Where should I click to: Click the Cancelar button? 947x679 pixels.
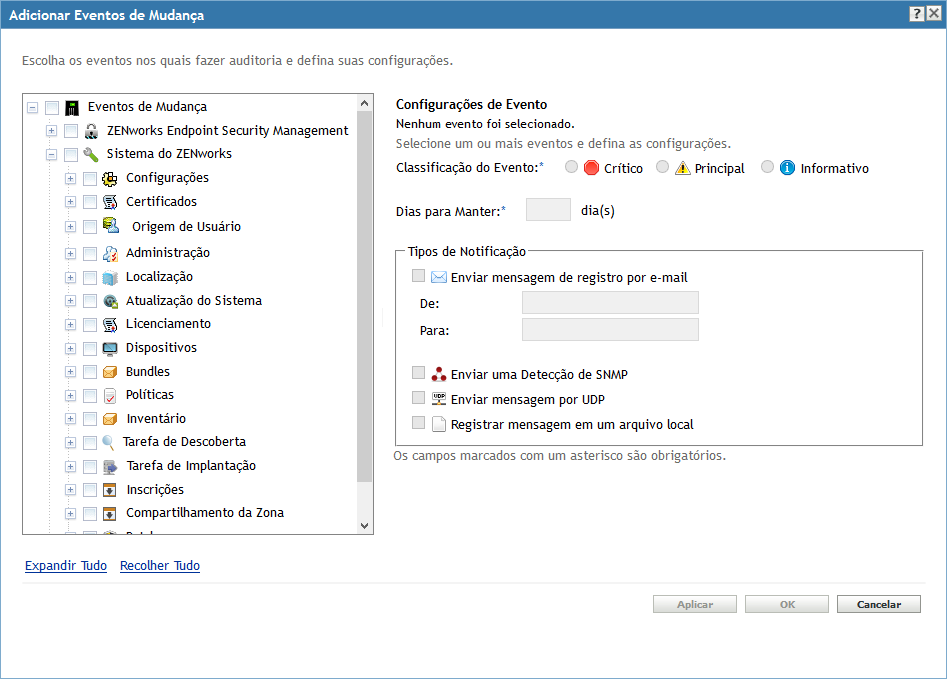click(x=879, y=604)
